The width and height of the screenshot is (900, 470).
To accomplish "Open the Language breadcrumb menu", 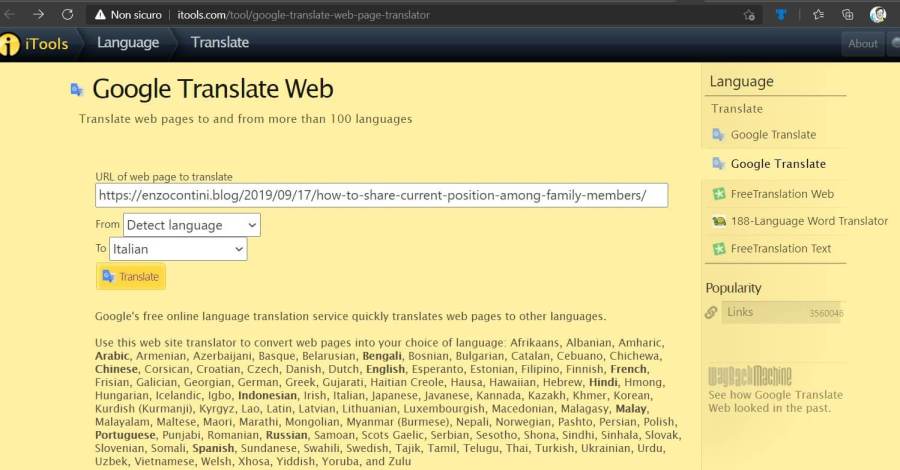I will click(x=127, y=43).
